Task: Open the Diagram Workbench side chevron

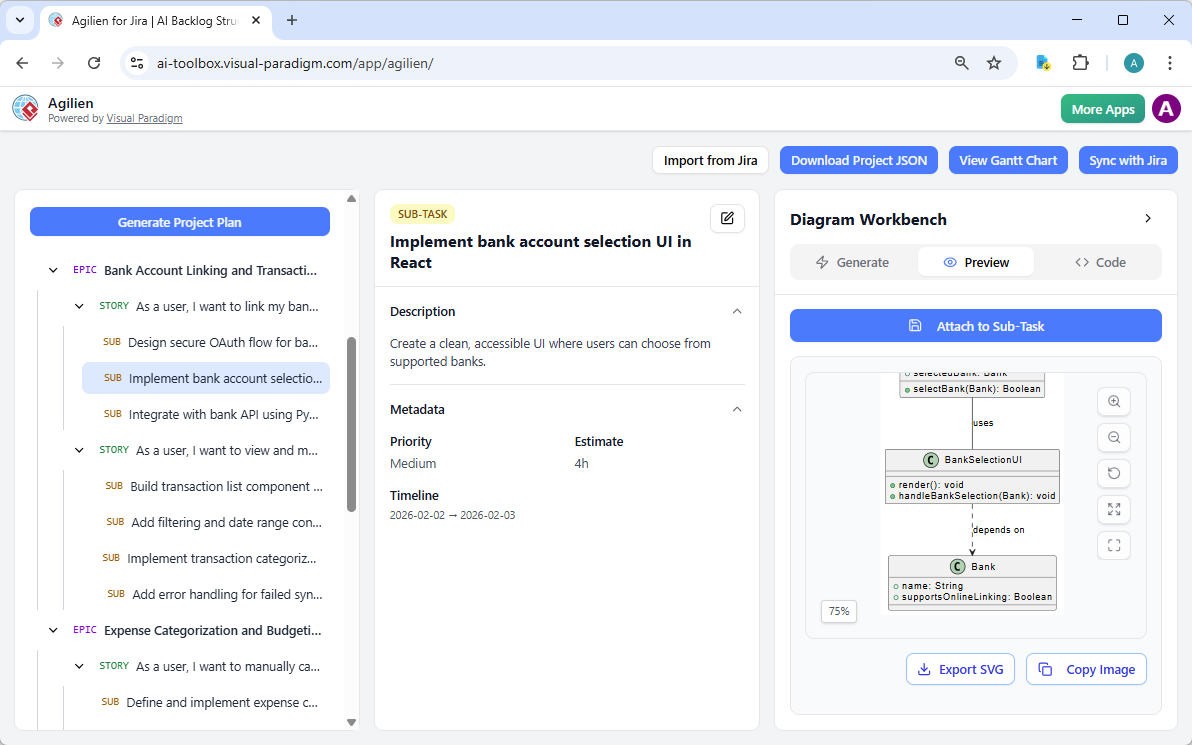Action: point(1148,219)
